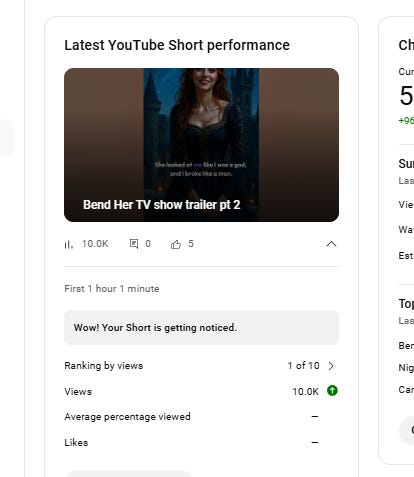This screenshot has width=414, height=477.
Task: Collapse the Short performance details chevron
Action: [x=331, y=244]
